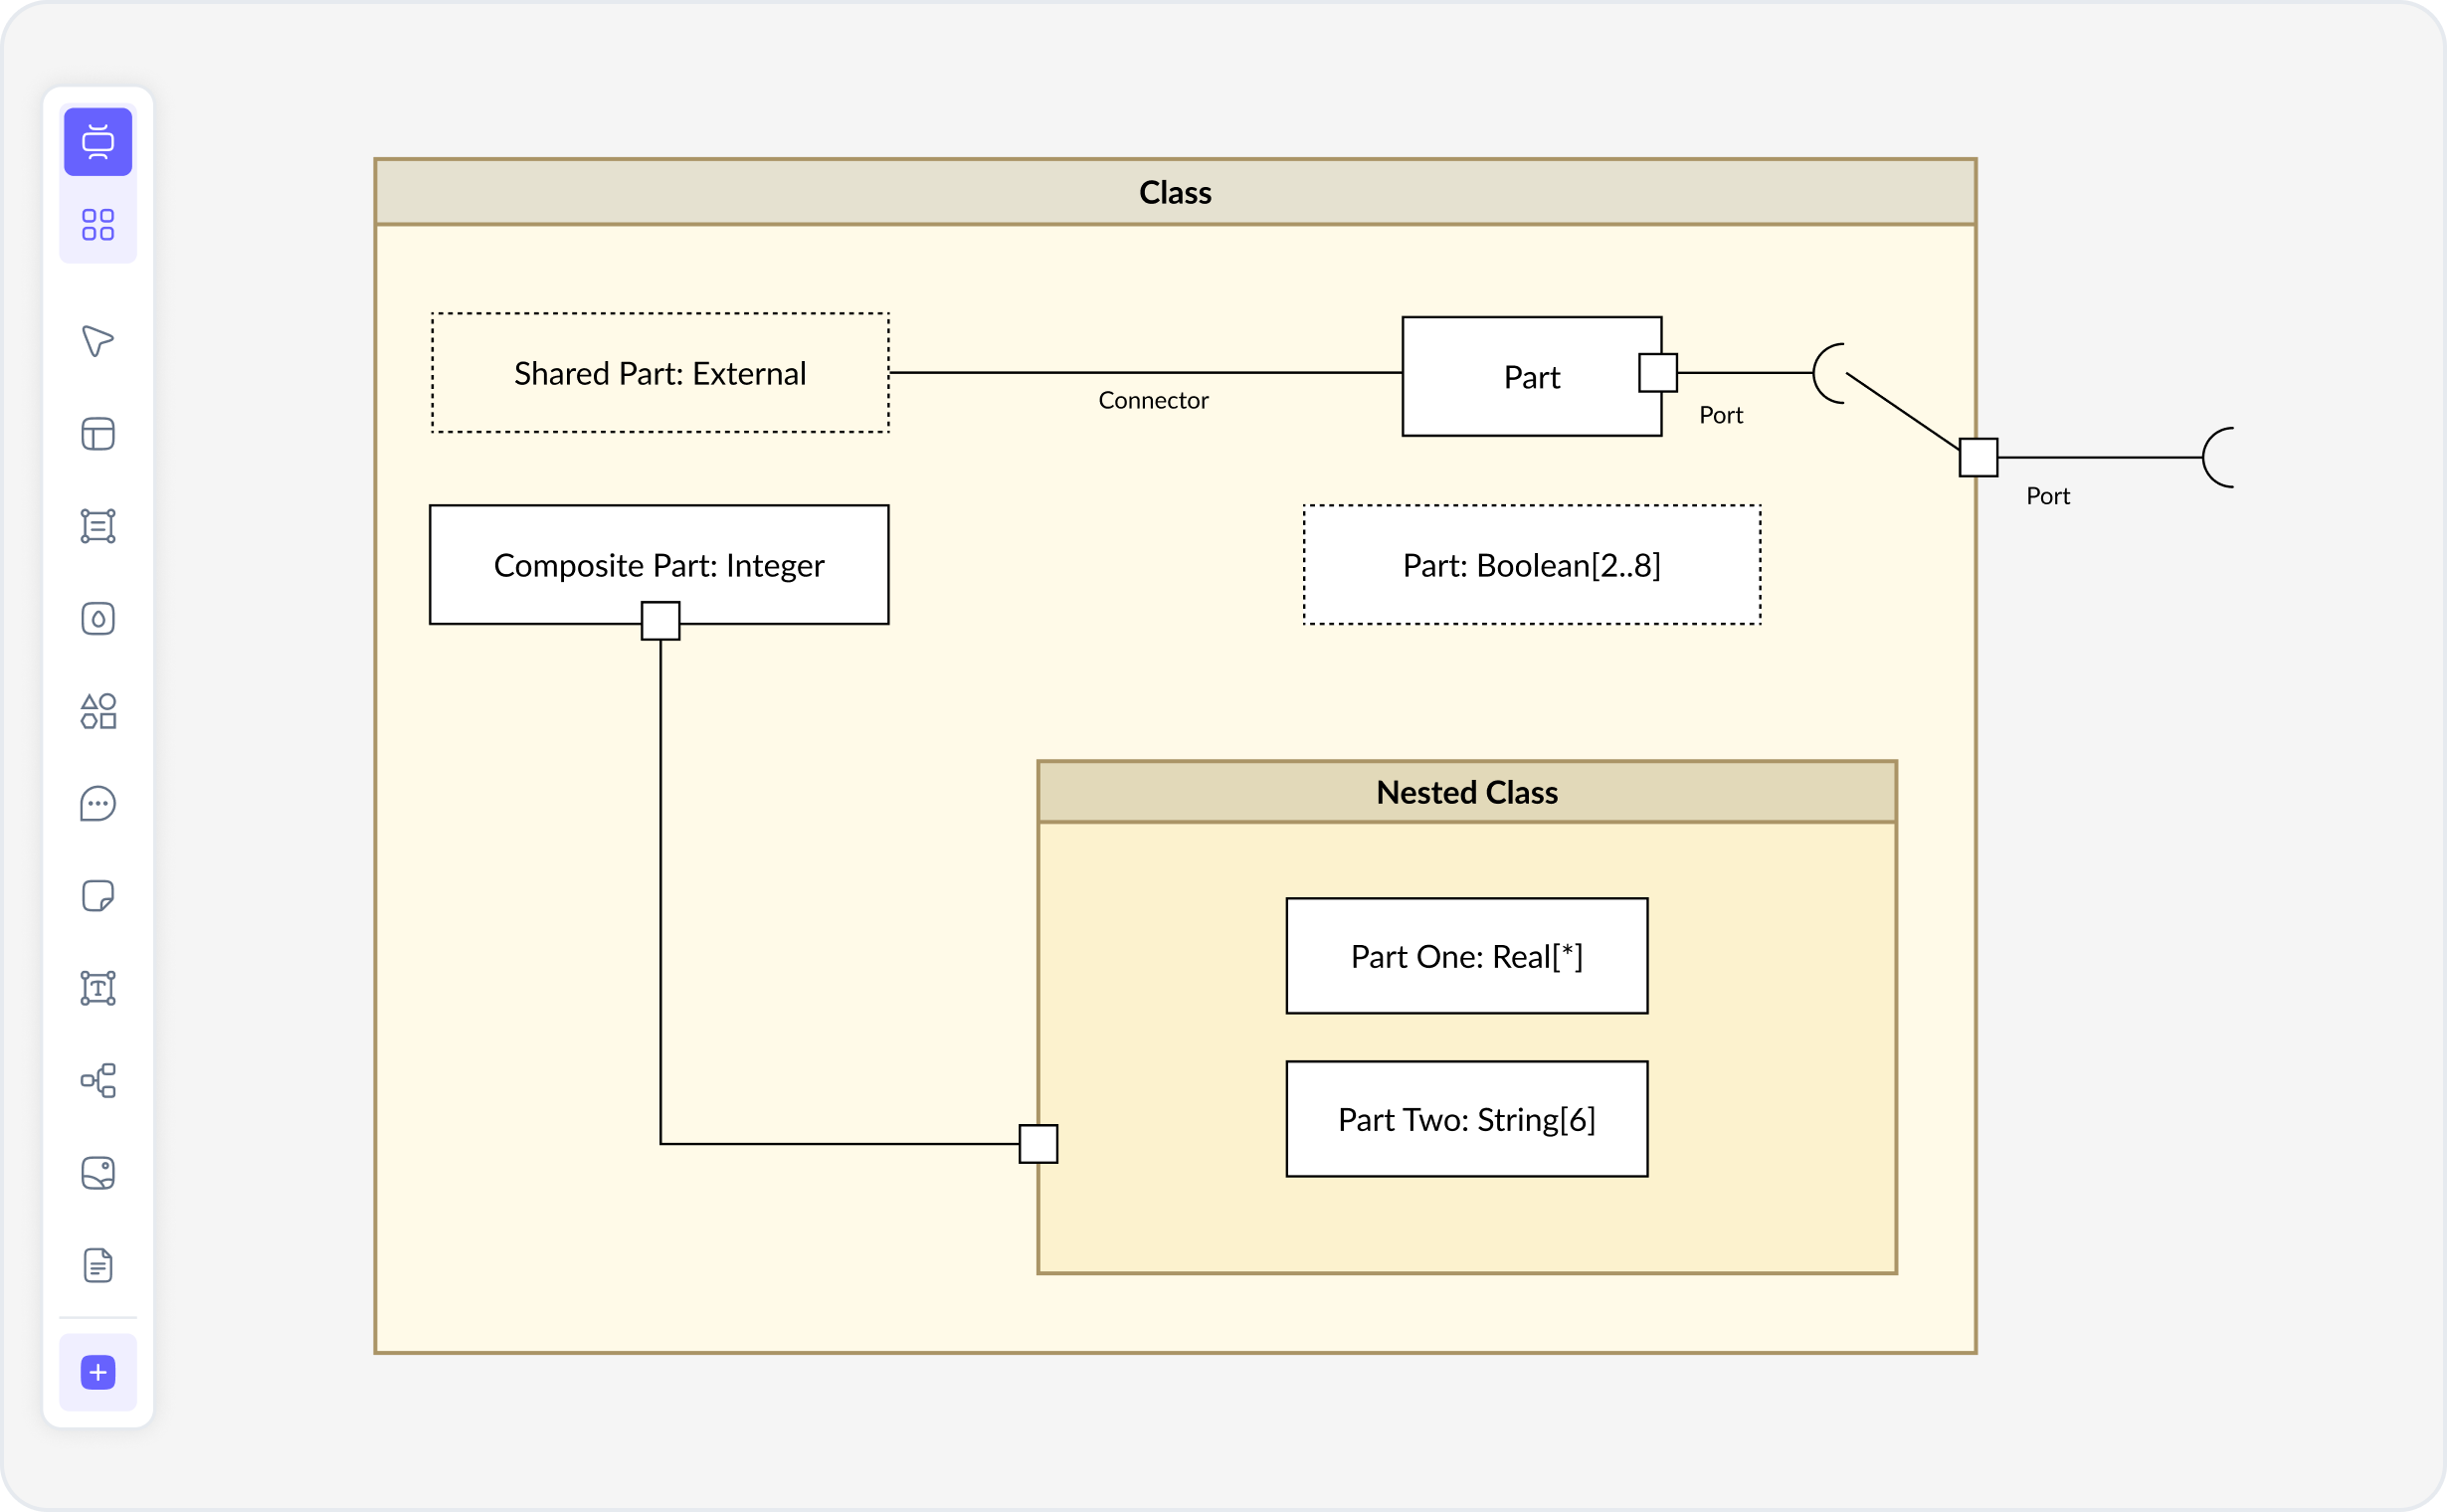Screen dimensions: 2447x1512
Task: Choose the text box tool
Action: [98, 988]
